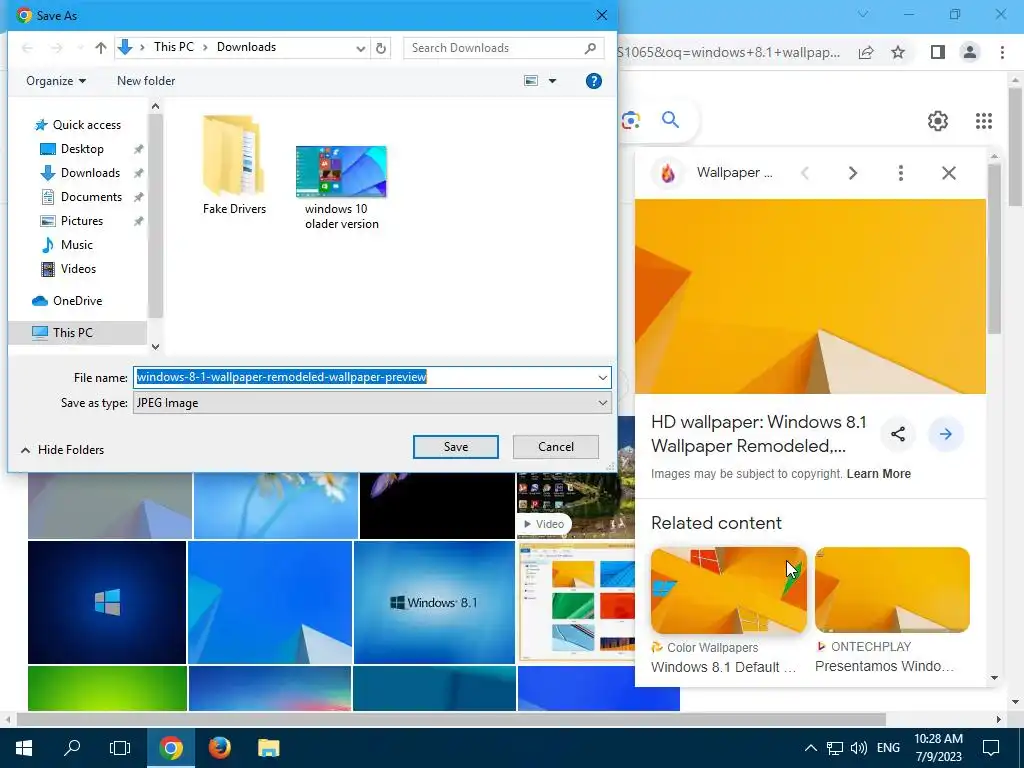This screenshot has width=1024, height=768.
Task: Go to previous image in preview panel
Action: click(805, 173)
